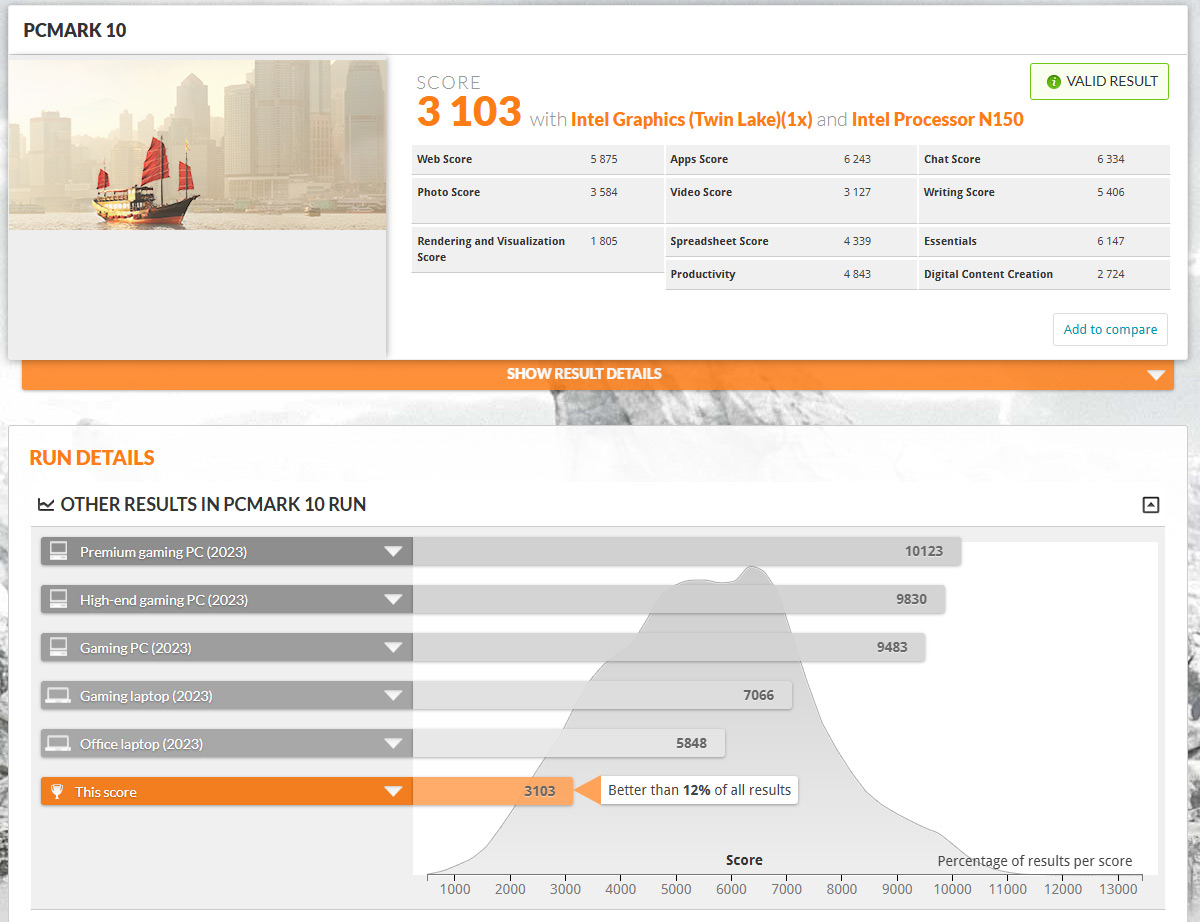Click the chart icon next to Other Results heading

coord(45,505)
